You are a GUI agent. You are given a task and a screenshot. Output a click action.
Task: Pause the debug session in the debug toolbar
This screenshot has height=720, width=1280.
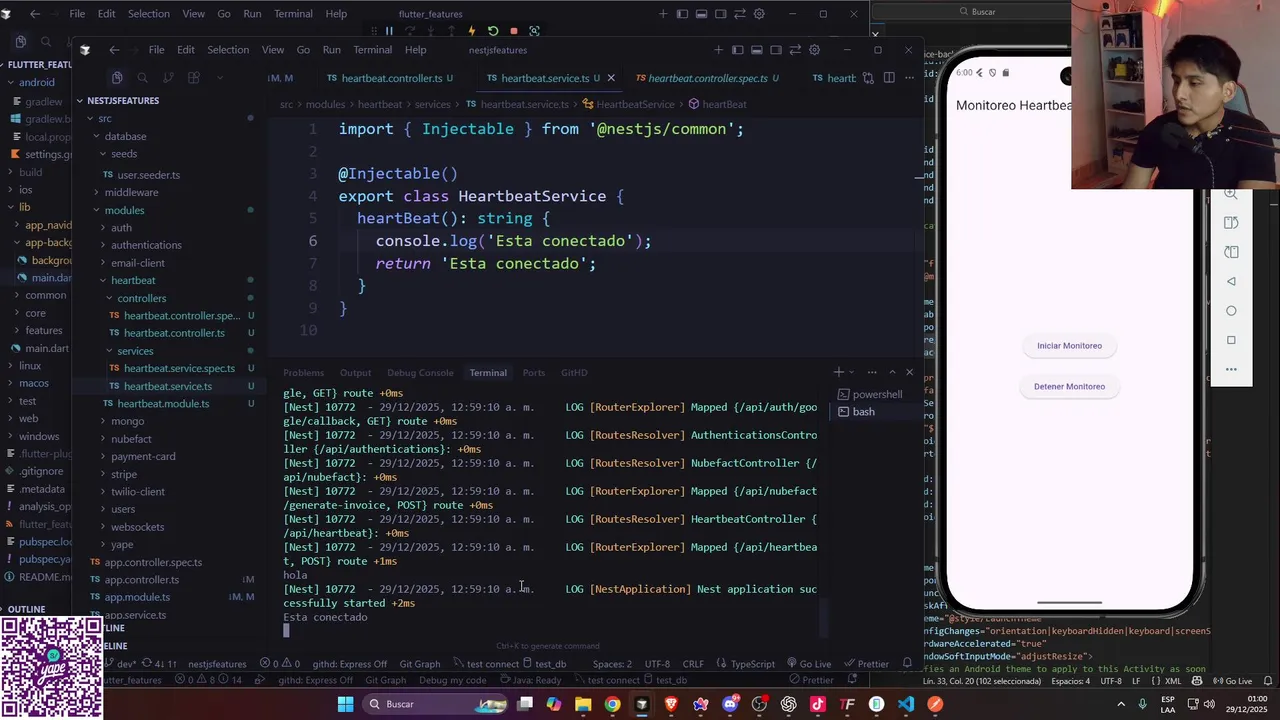[389, 31]
